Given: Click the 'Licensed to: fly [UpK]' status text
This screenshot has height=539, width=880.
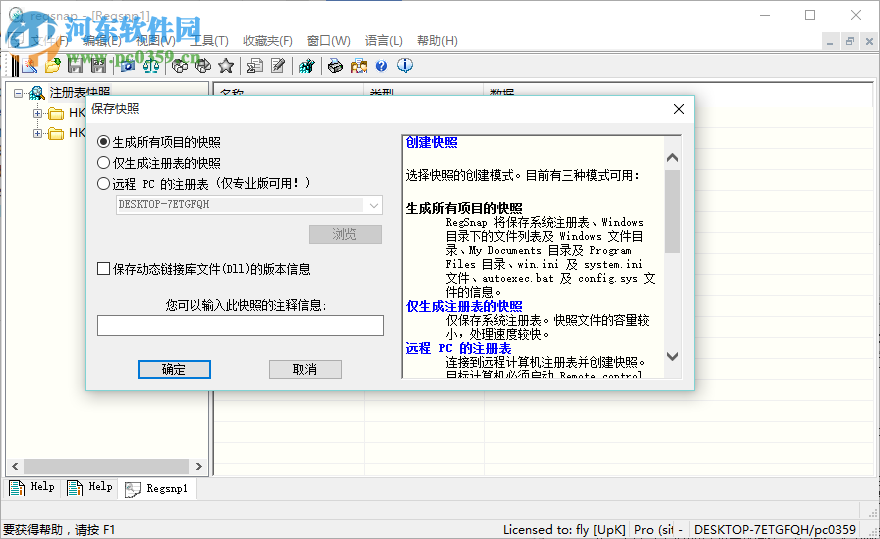Looking at the screenshot, I should tap(564, 529).
